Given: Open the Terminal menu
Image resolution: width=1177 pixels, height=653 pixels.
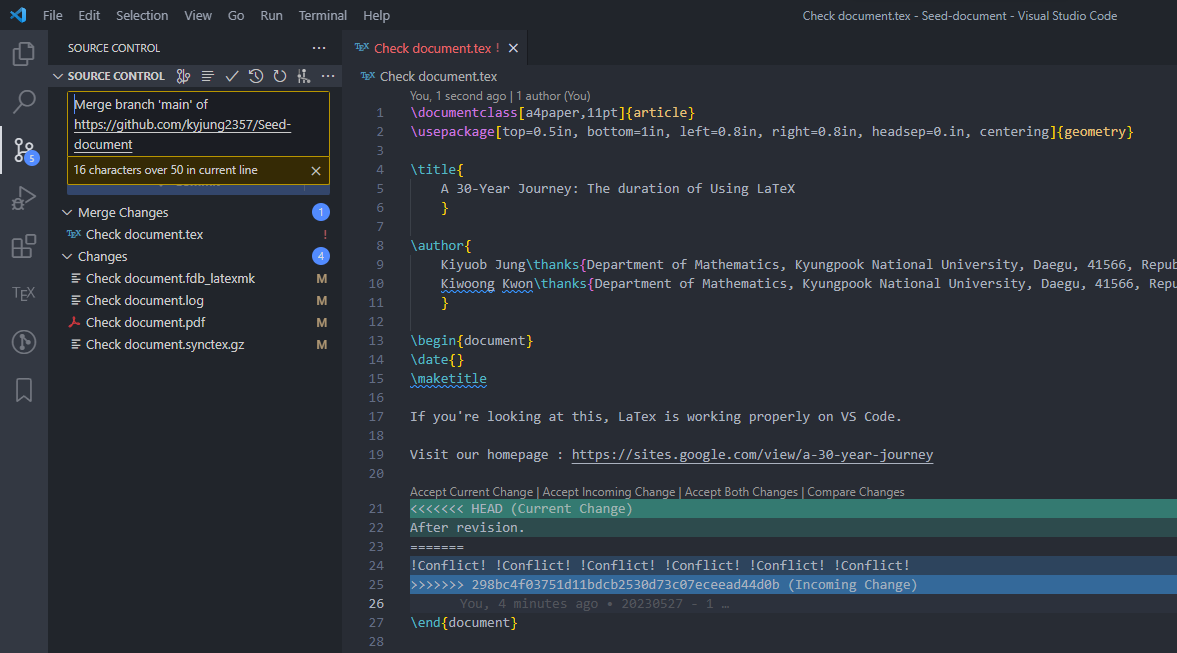Looking at the screenshot, I should [x=323, y=15].
